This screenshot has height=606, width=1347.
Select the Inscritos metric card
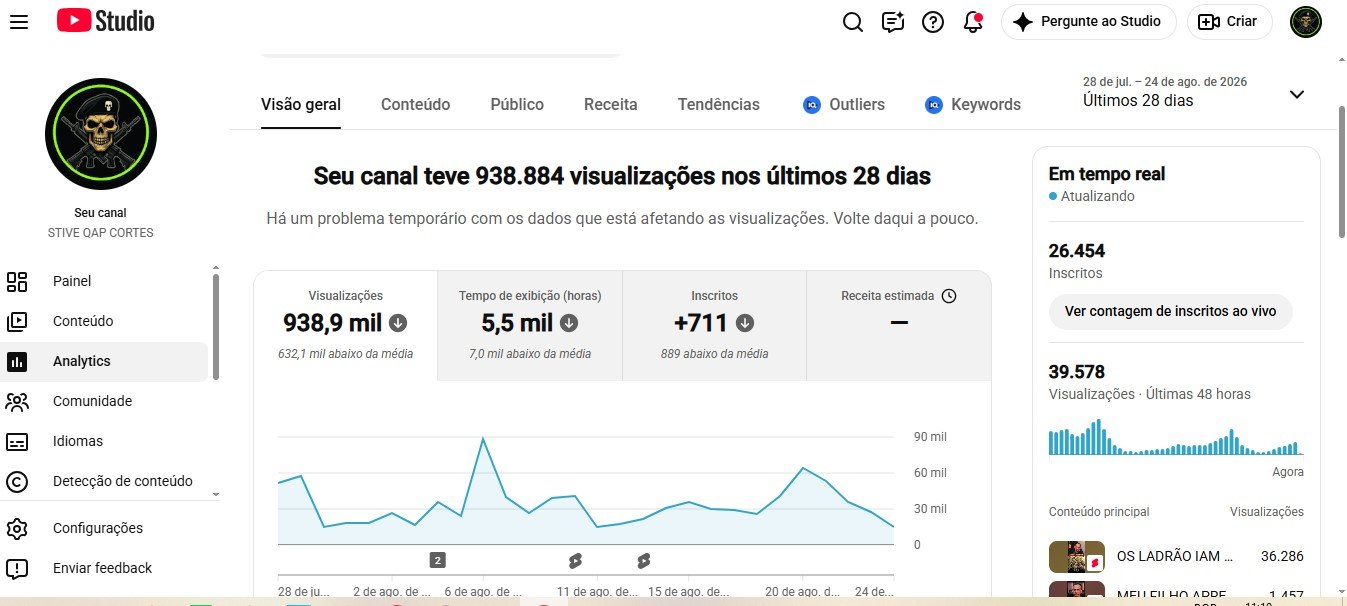coord(714,325)
